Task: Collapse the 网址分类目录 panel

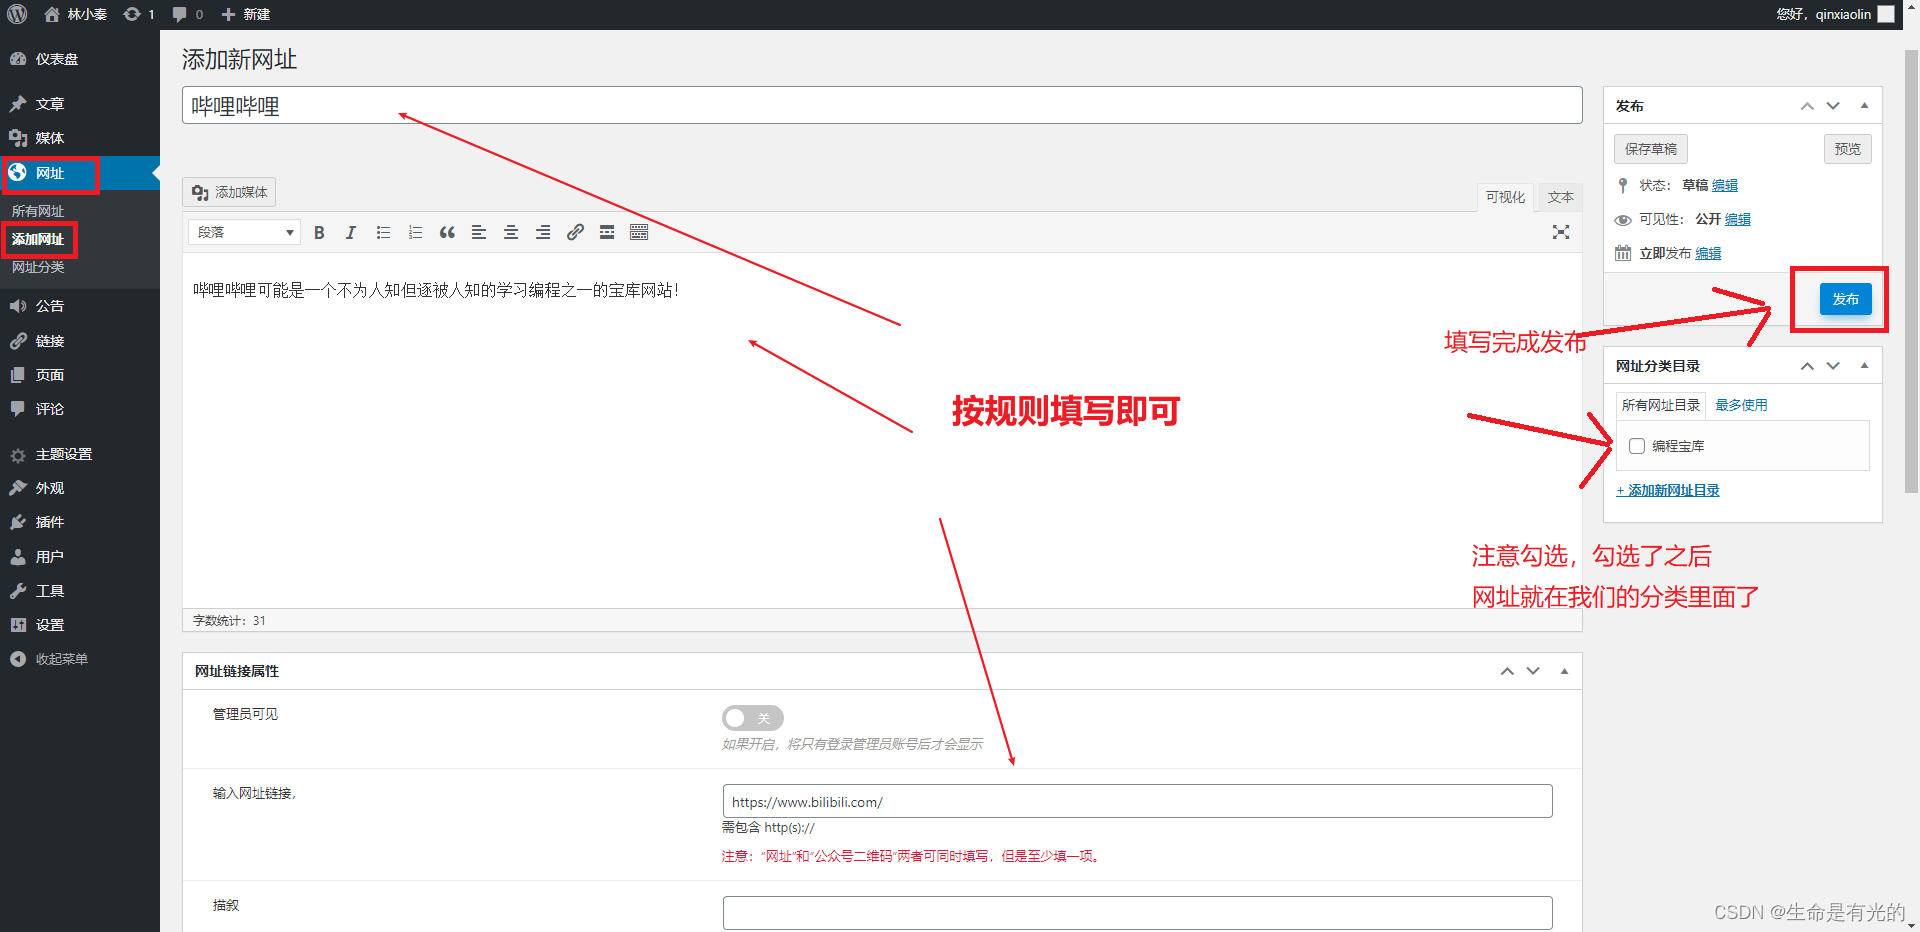Action: coord(1864,366)
